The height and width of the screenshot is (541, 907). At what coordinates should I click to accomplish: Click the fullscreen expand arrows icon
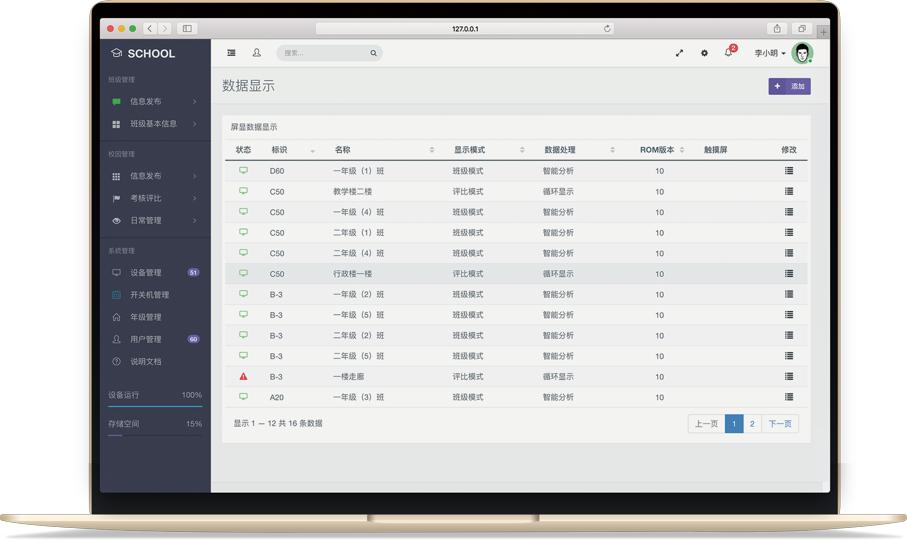click(679, 53)
